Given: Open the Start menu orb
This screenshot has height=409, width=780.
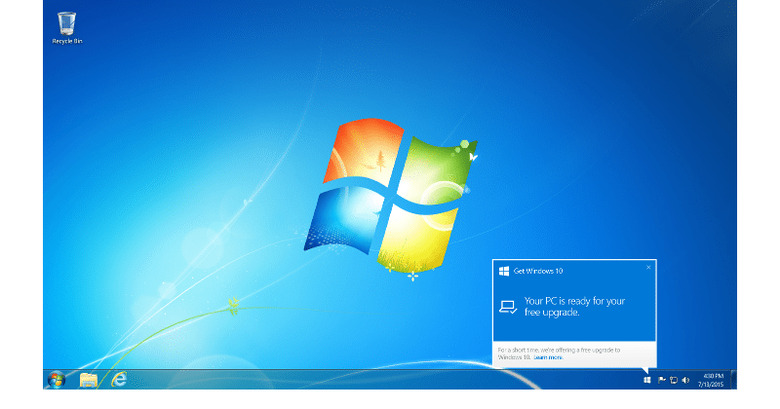Looking at the screenshot, I should (x=56, y=380).
